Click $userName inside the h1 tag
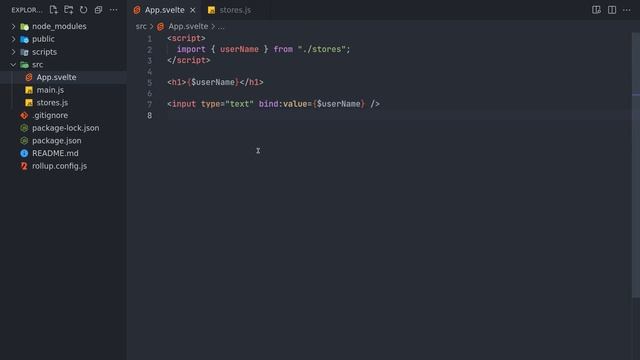This screenshot has height=360, width=640. (213, 82)
